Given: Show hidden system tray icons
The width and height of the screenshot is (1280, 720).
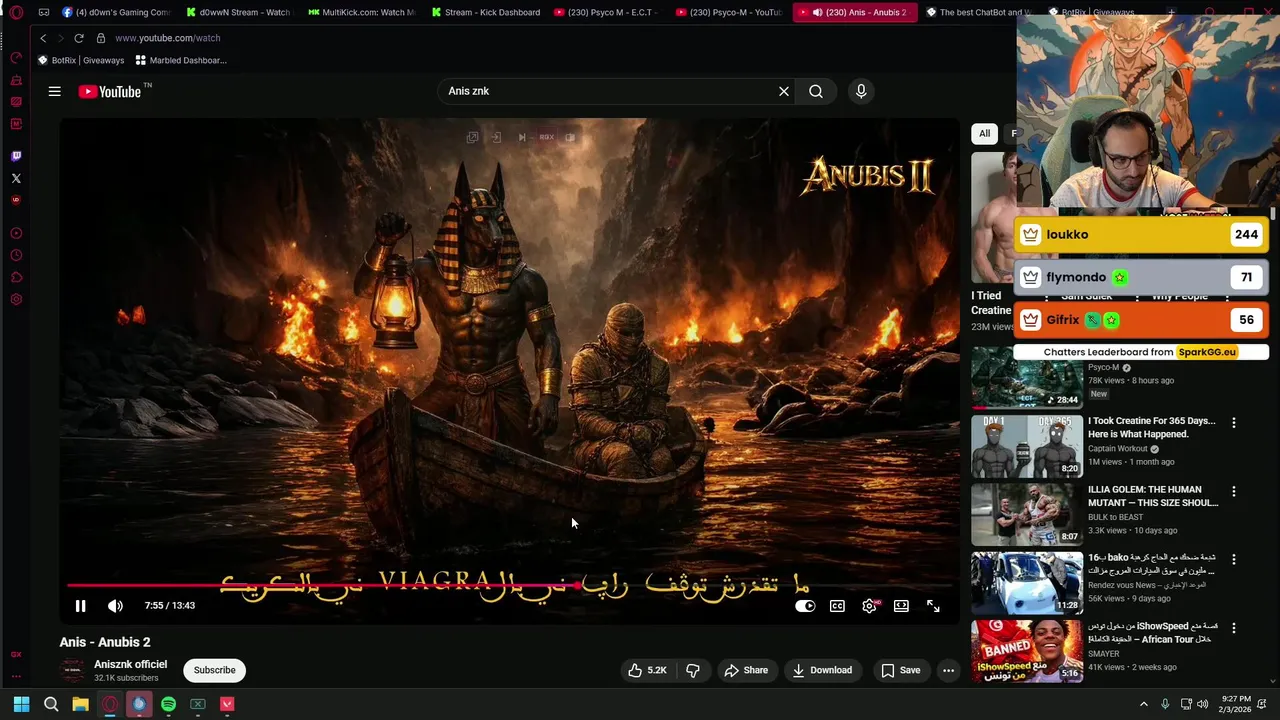Looking at the screenshot, I should point(1143,704).
